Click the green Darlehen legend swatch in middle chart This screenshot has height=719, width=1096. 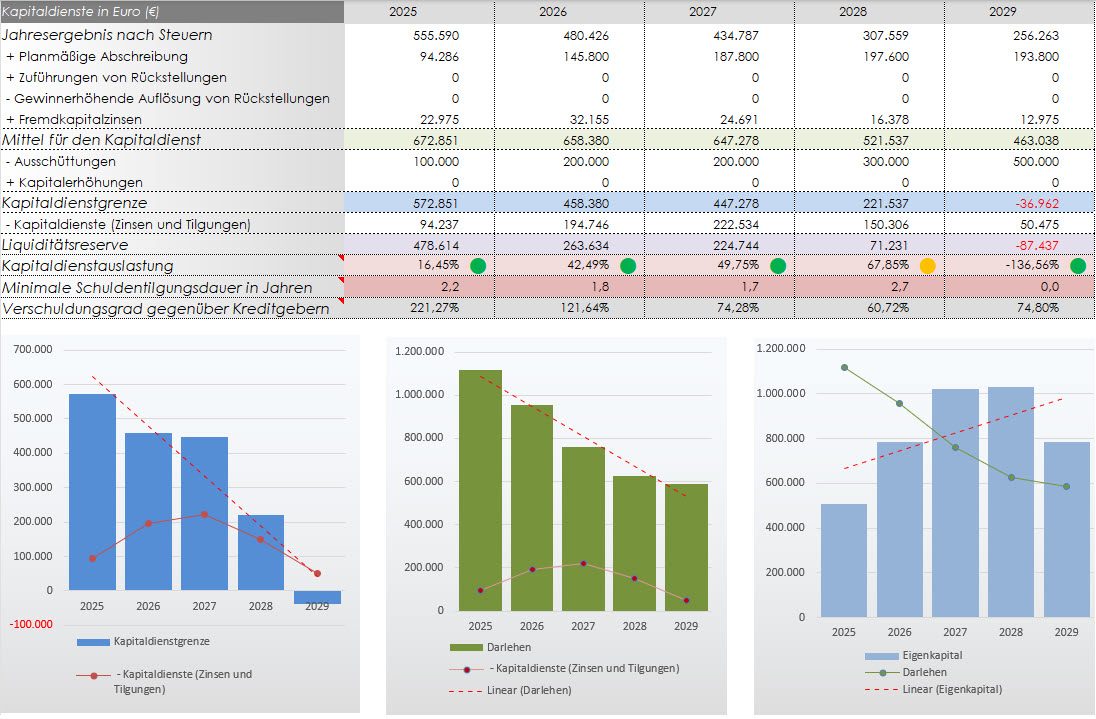point(465,647)
